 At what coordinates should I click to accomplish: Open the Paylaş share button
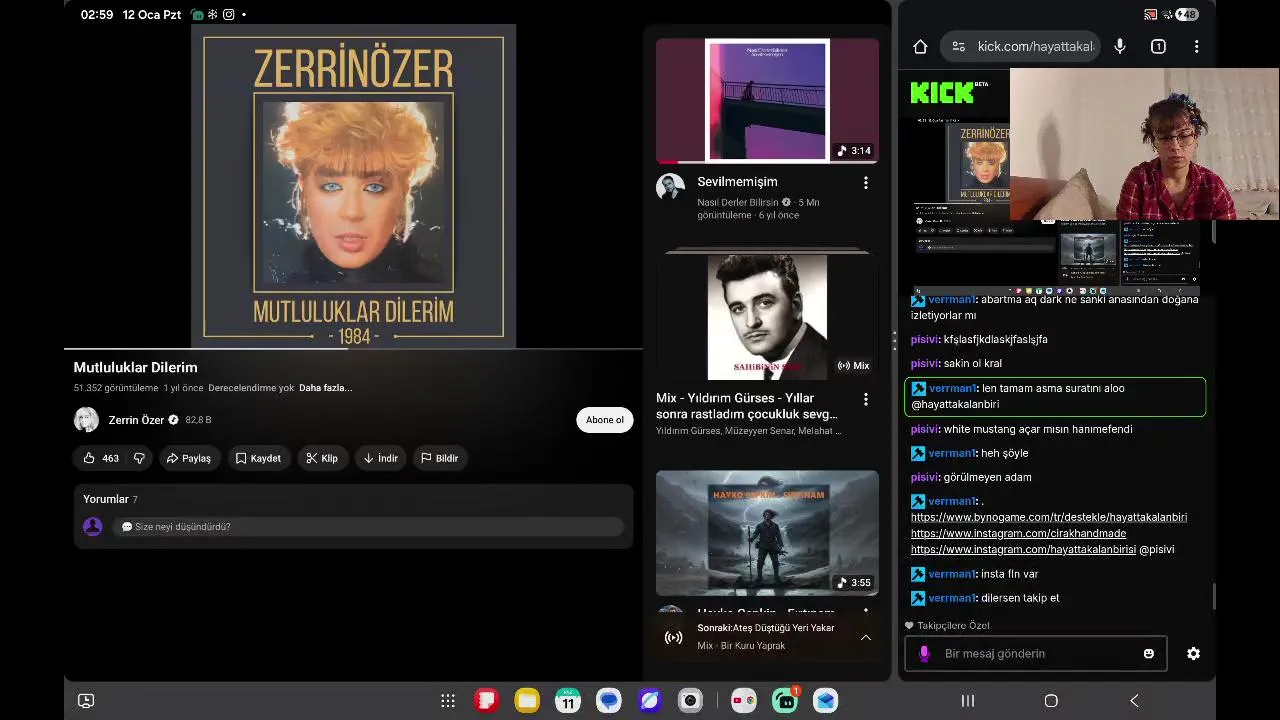[x=189, y=458]
